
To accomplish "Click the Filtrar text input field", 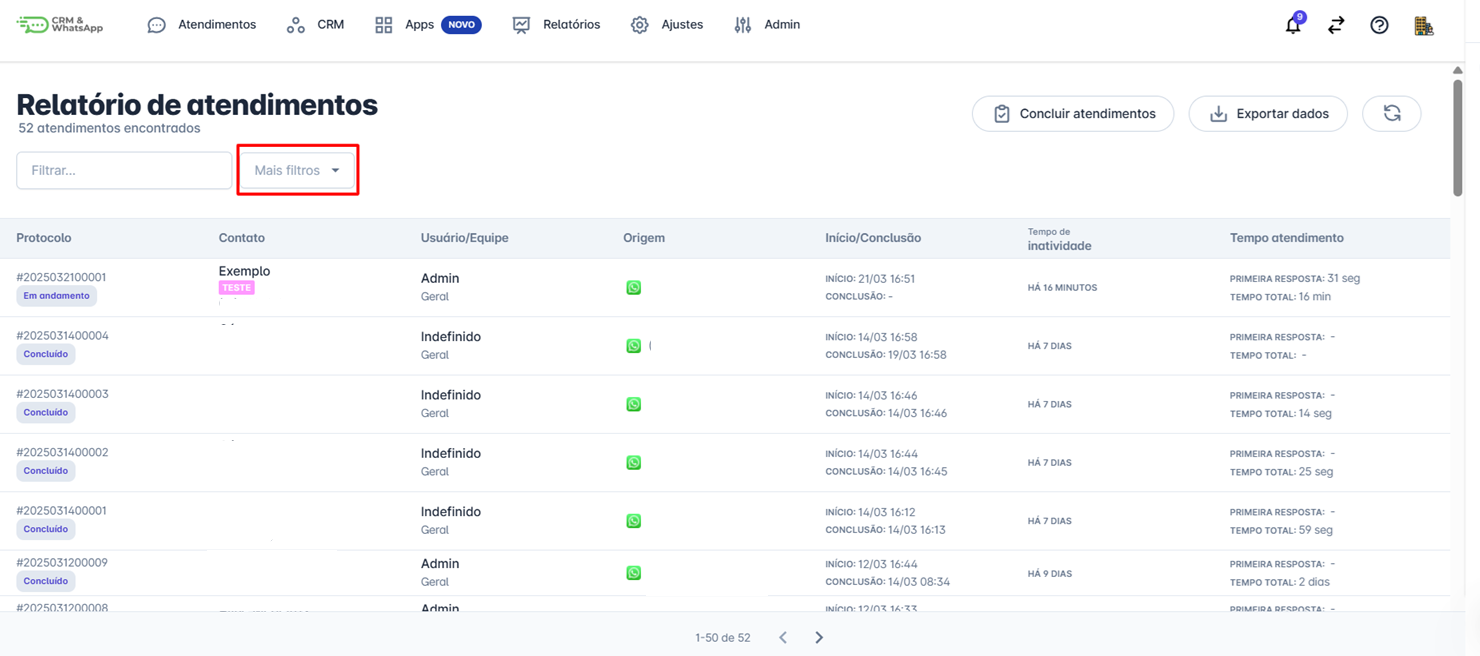I will tap(124, 171).
